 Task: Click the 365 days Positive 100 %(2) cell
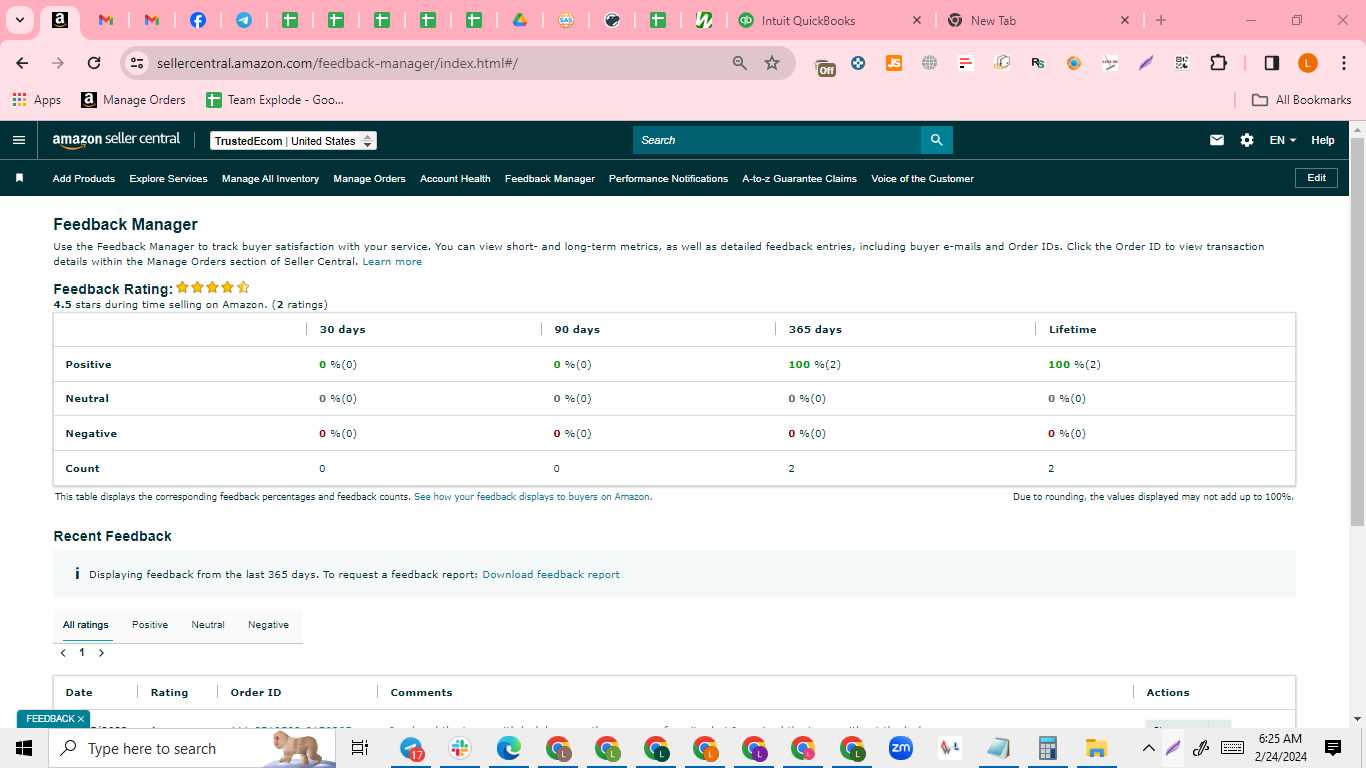click(x=814, y=365)
